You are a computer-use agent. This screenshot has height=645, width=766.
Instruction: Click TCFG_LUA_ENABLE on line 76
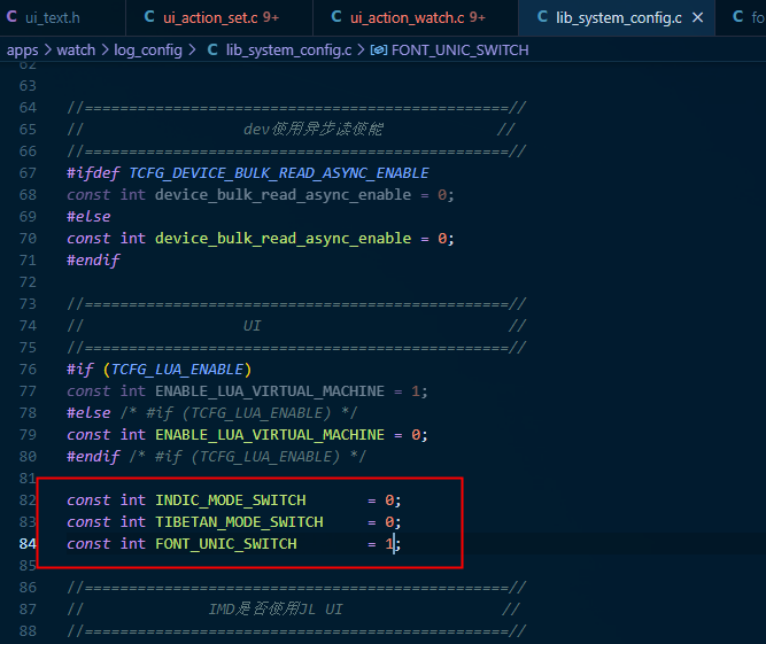tap(177, 369)
